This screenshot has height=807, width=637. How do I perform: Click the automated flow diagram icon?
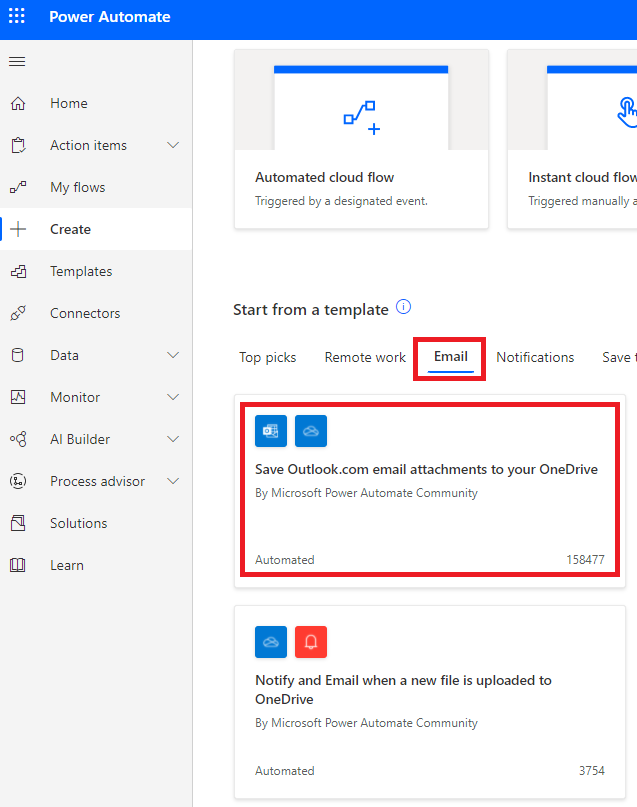361,118
